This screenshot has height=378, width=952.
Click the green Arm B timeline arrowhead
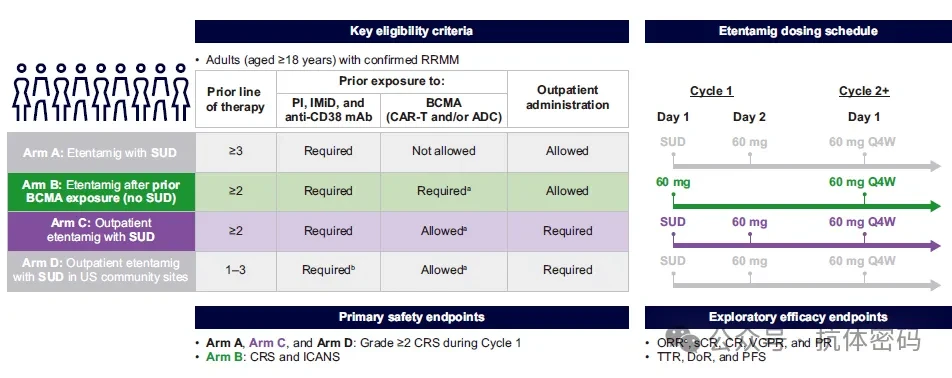point(936,206)
